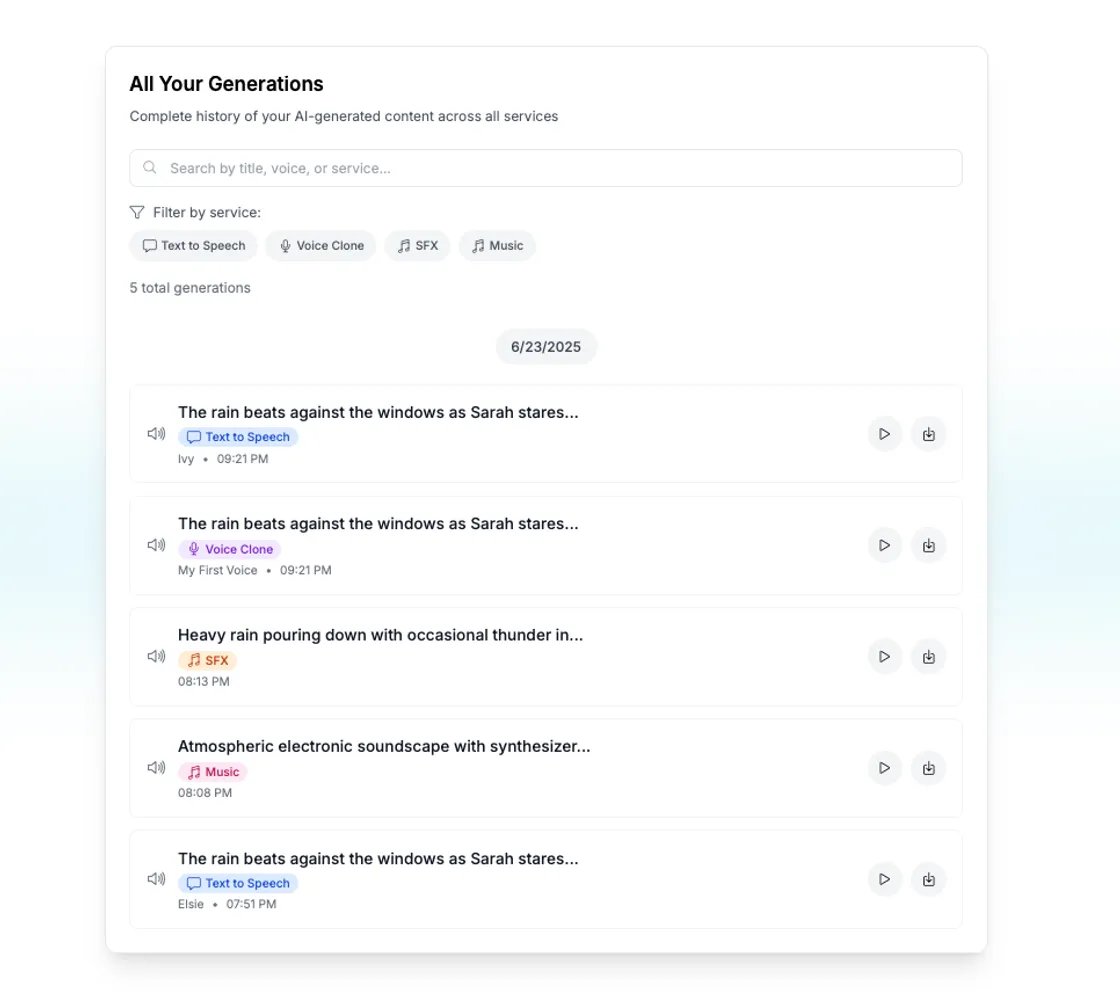Toggle the Text to Speech service filter
This screenshot has width=1120, height=1008.
[x=193, y=245]
